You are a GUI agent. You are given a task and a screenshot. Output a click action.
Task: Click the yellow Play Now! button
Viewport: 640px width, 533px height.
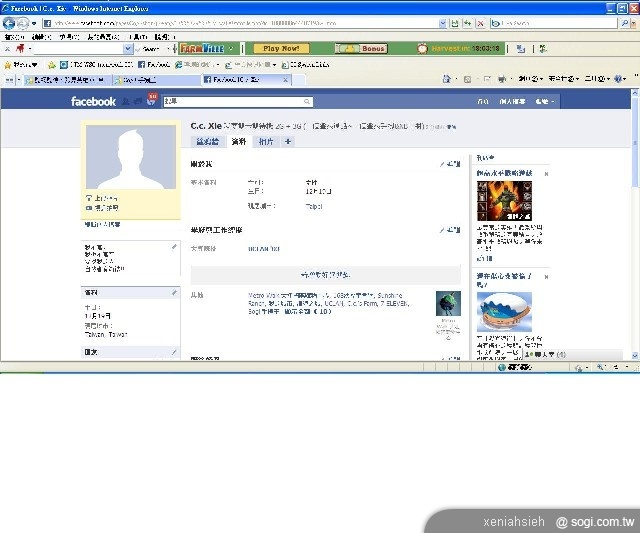281,49
